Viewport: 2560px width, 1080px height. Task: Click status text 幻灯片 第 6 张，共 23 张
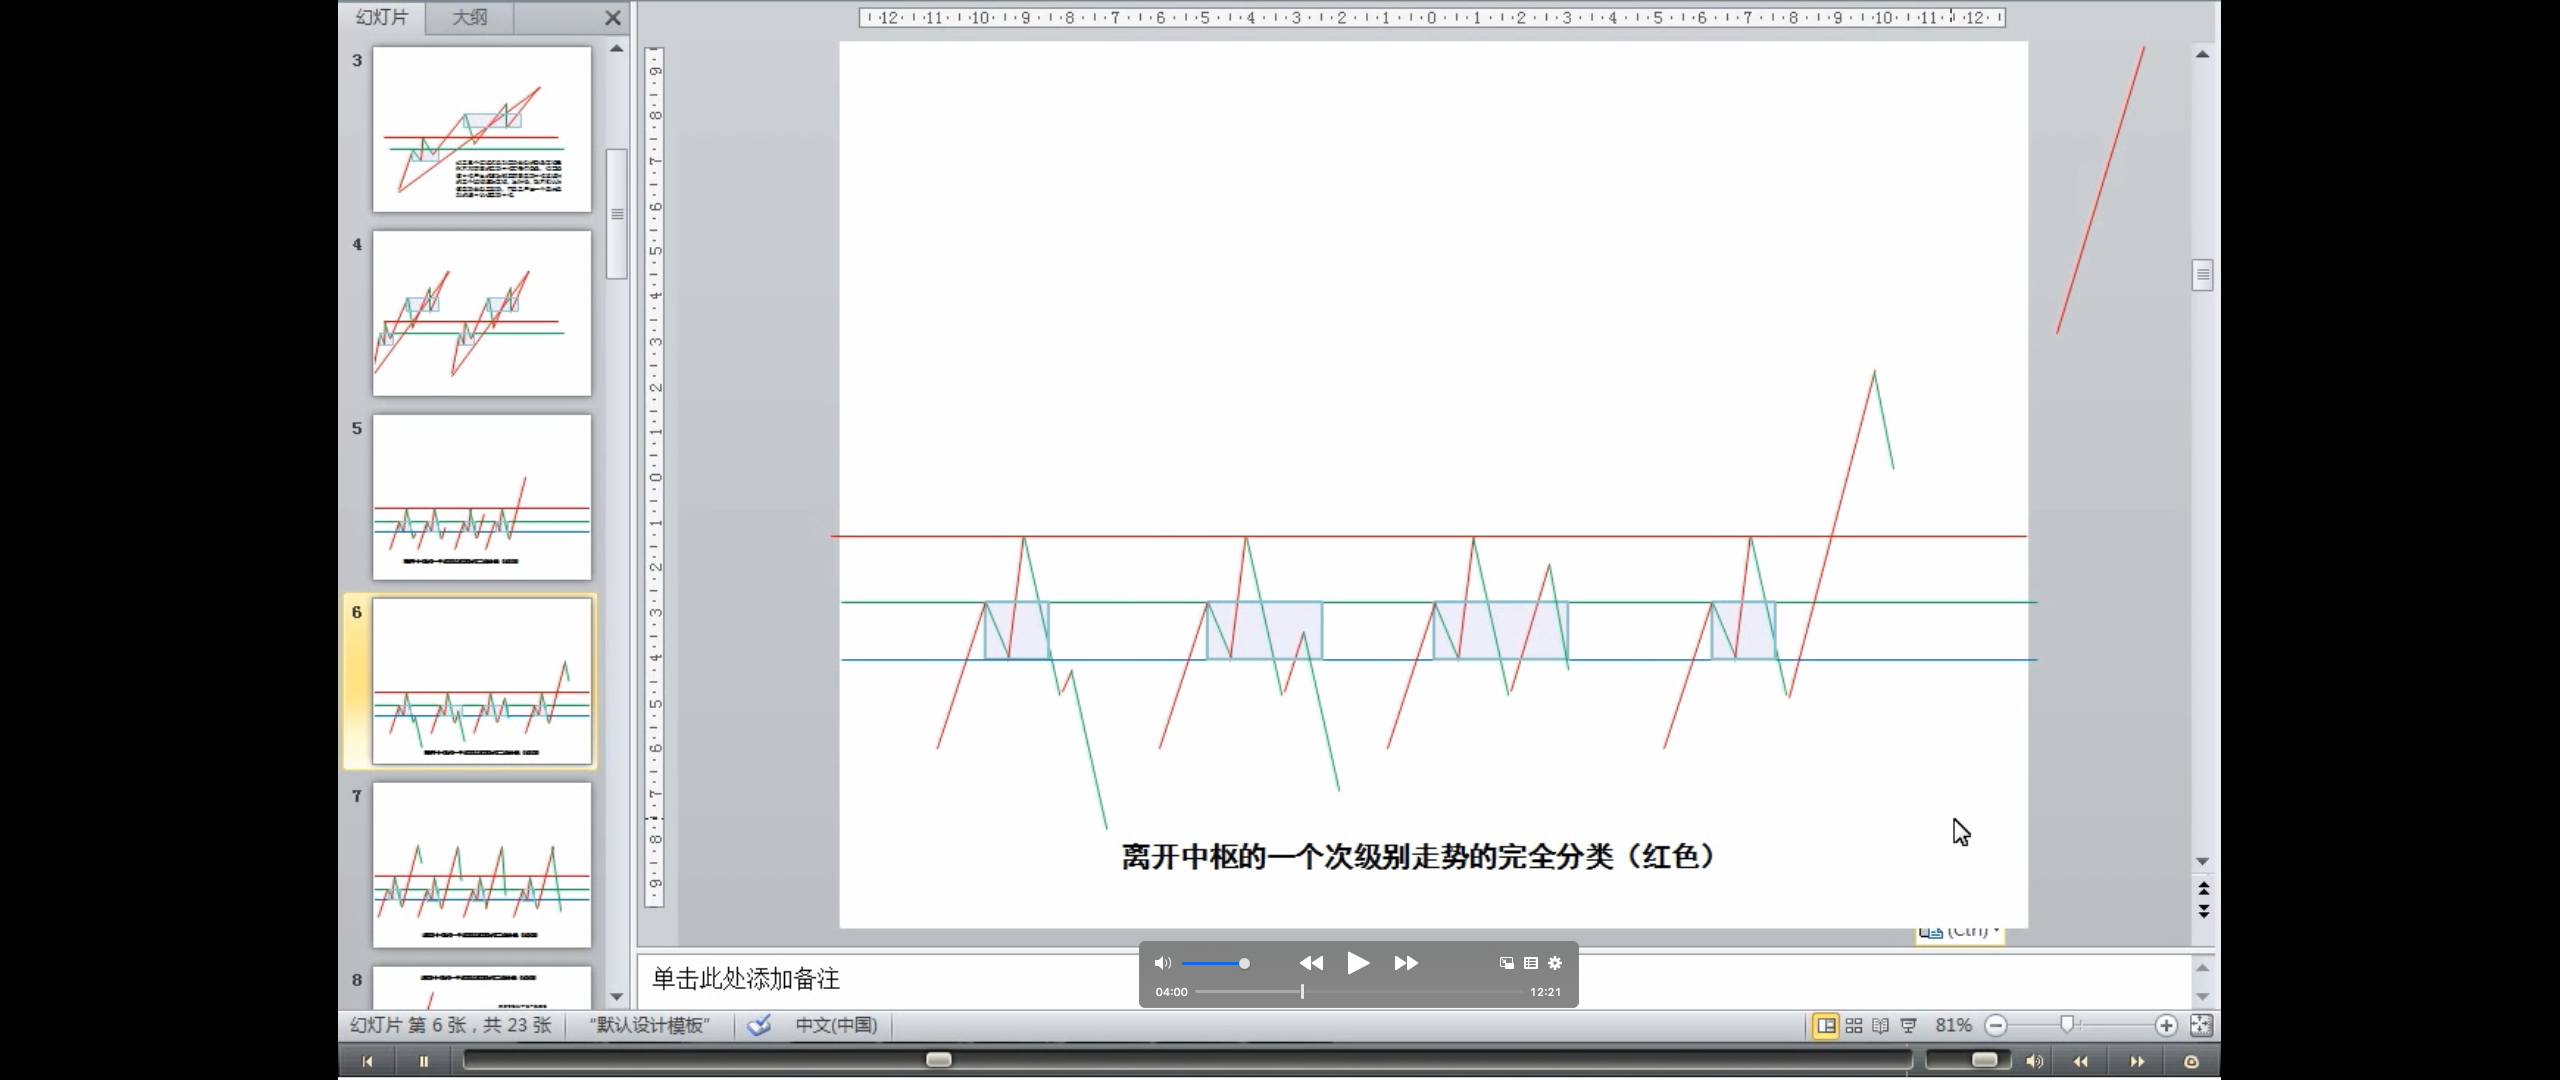(451, 1025)
